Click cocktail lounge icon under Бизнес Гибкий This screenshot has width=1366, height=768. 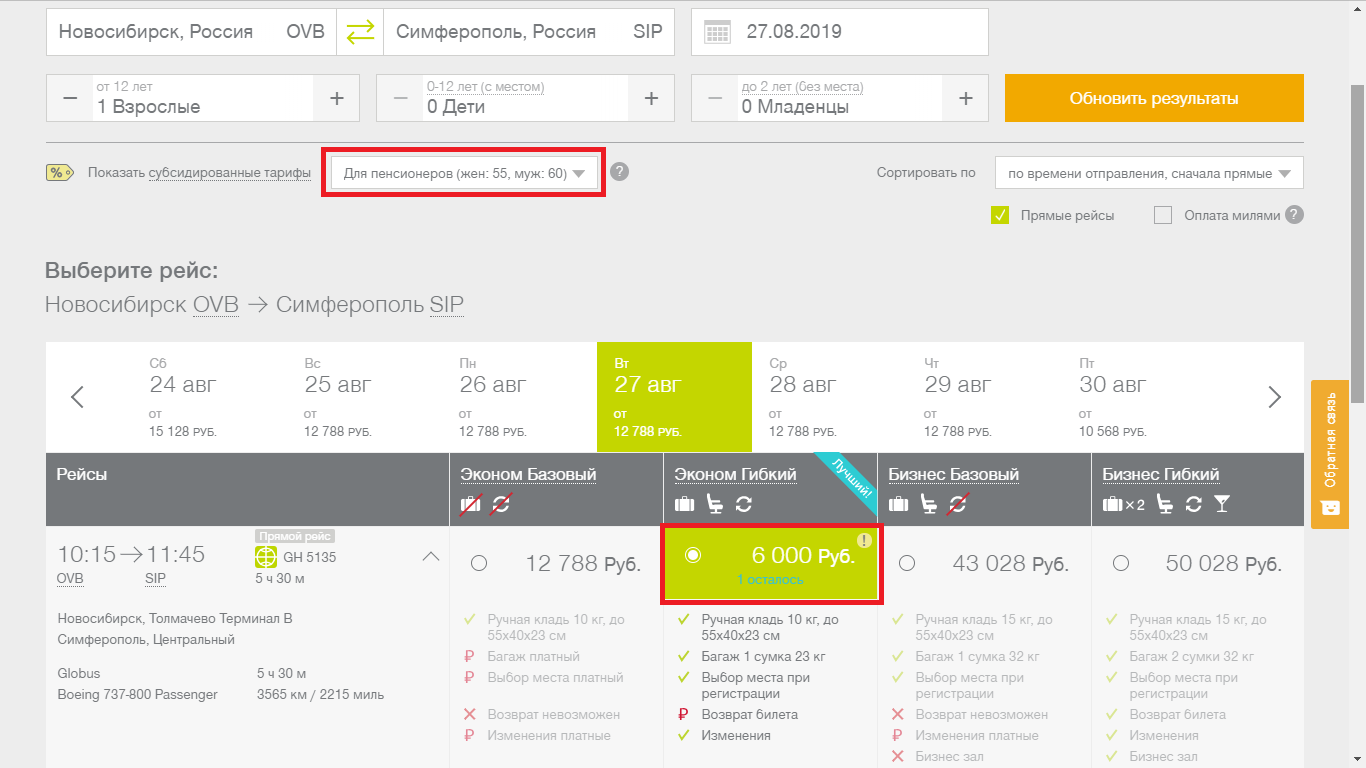pyautogui.click(x=1221, y=504)
